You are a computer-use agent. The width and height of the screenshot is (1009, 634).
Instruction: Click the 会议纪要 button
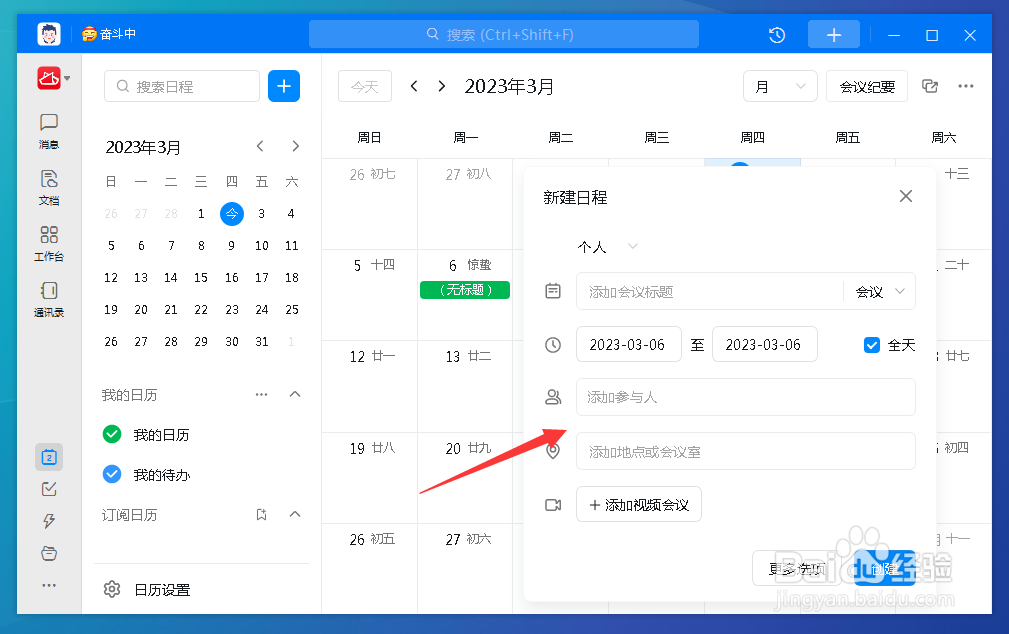click(x=867, y=86)
